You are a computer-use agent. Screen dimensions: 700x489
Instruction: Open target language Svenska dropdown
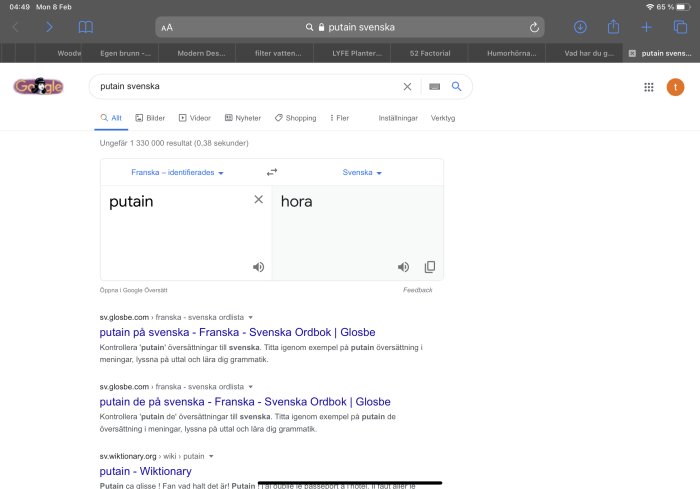362,172
